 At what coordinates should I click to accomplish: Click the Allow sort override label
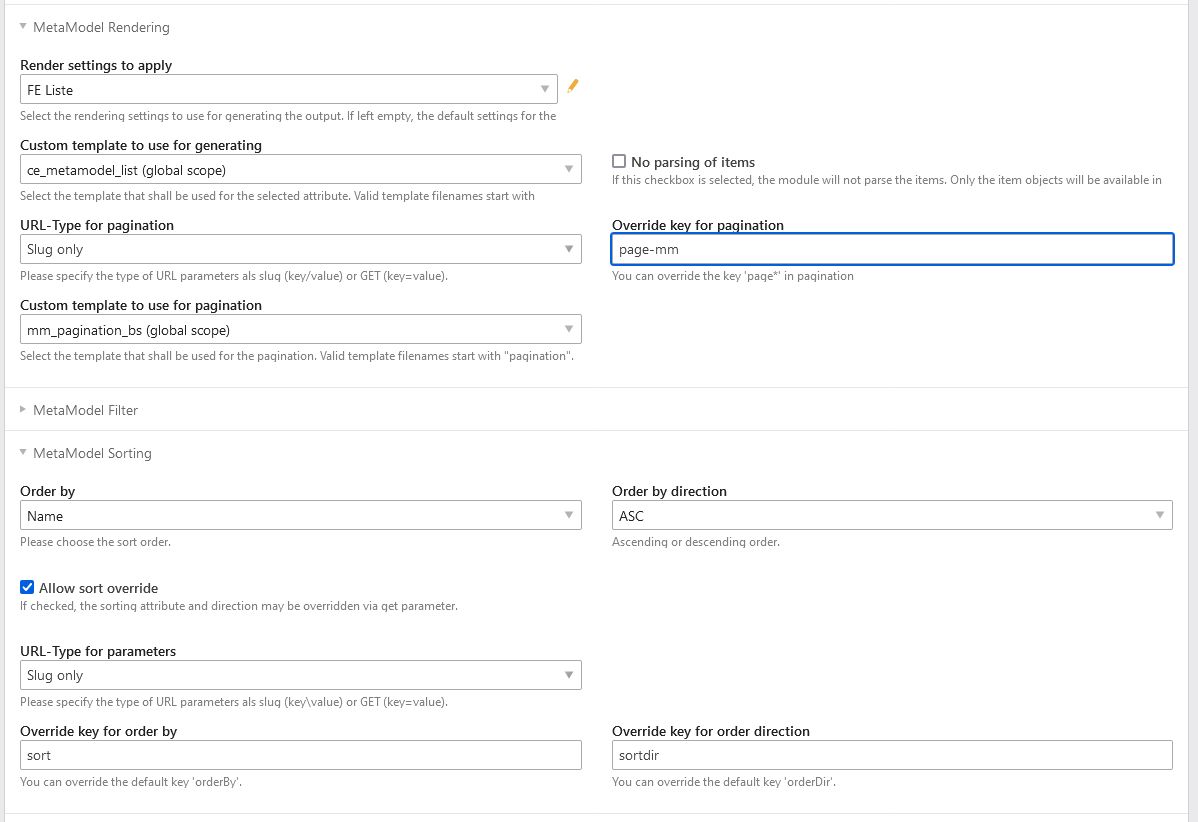99,588
